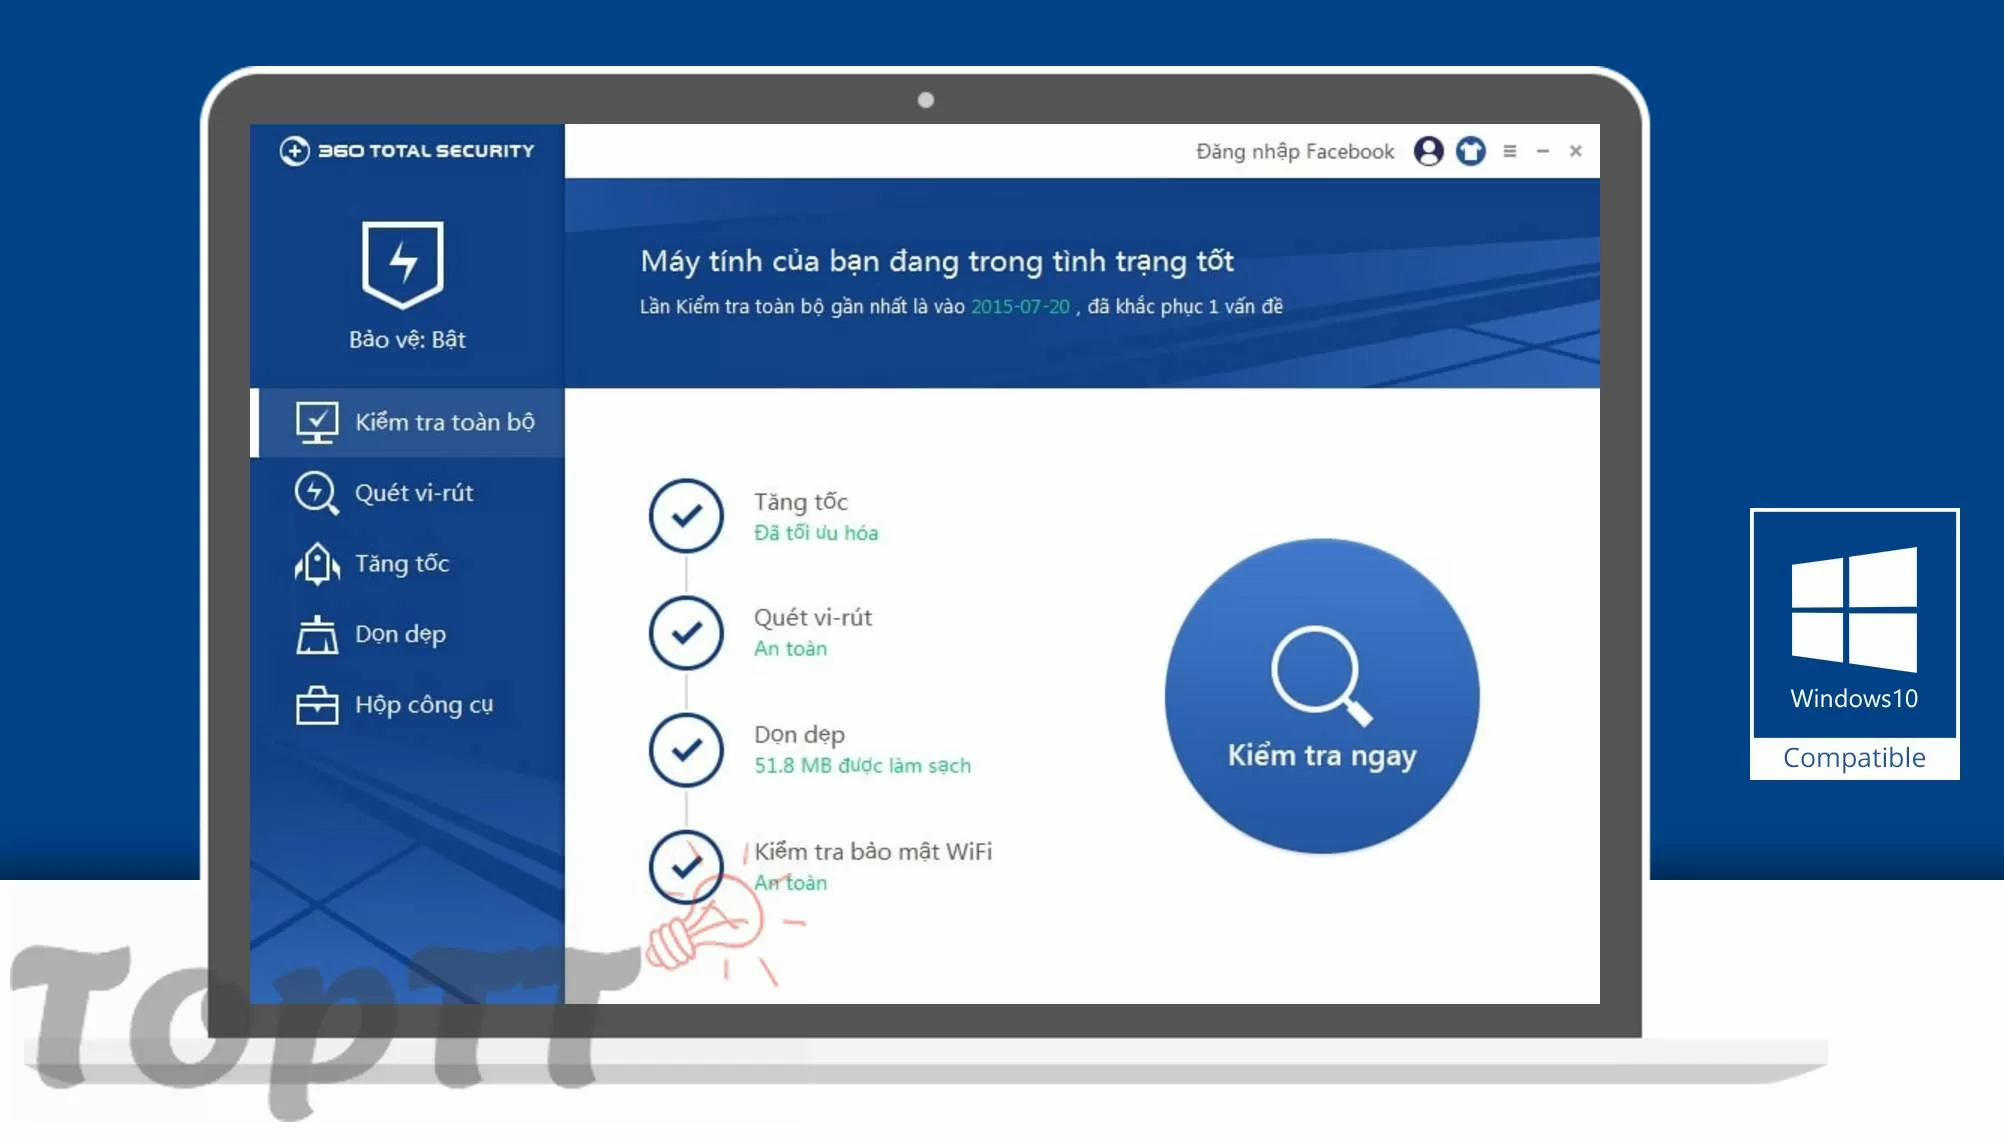
Task: Click the Dọn dẹp checkmark circle
Action: coord(686,750)
